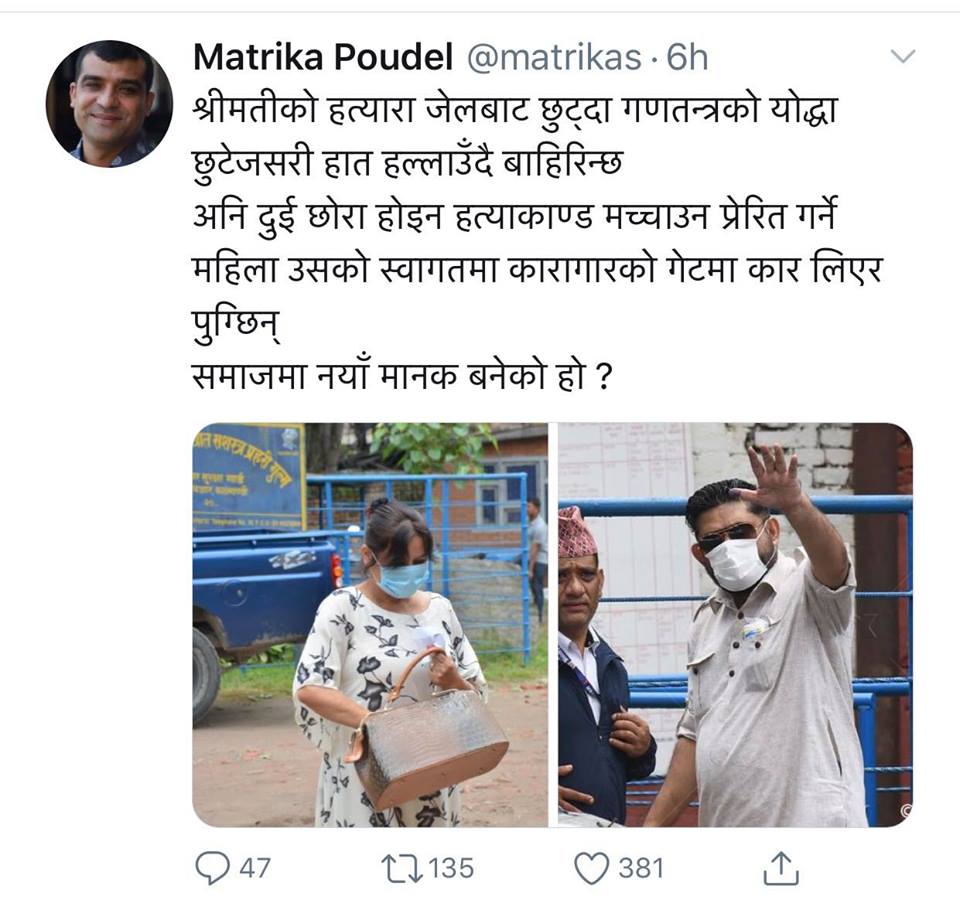Open Matrika Poudel's profile avatar
This screenshot has height=910, width=960.
(109, 104)
